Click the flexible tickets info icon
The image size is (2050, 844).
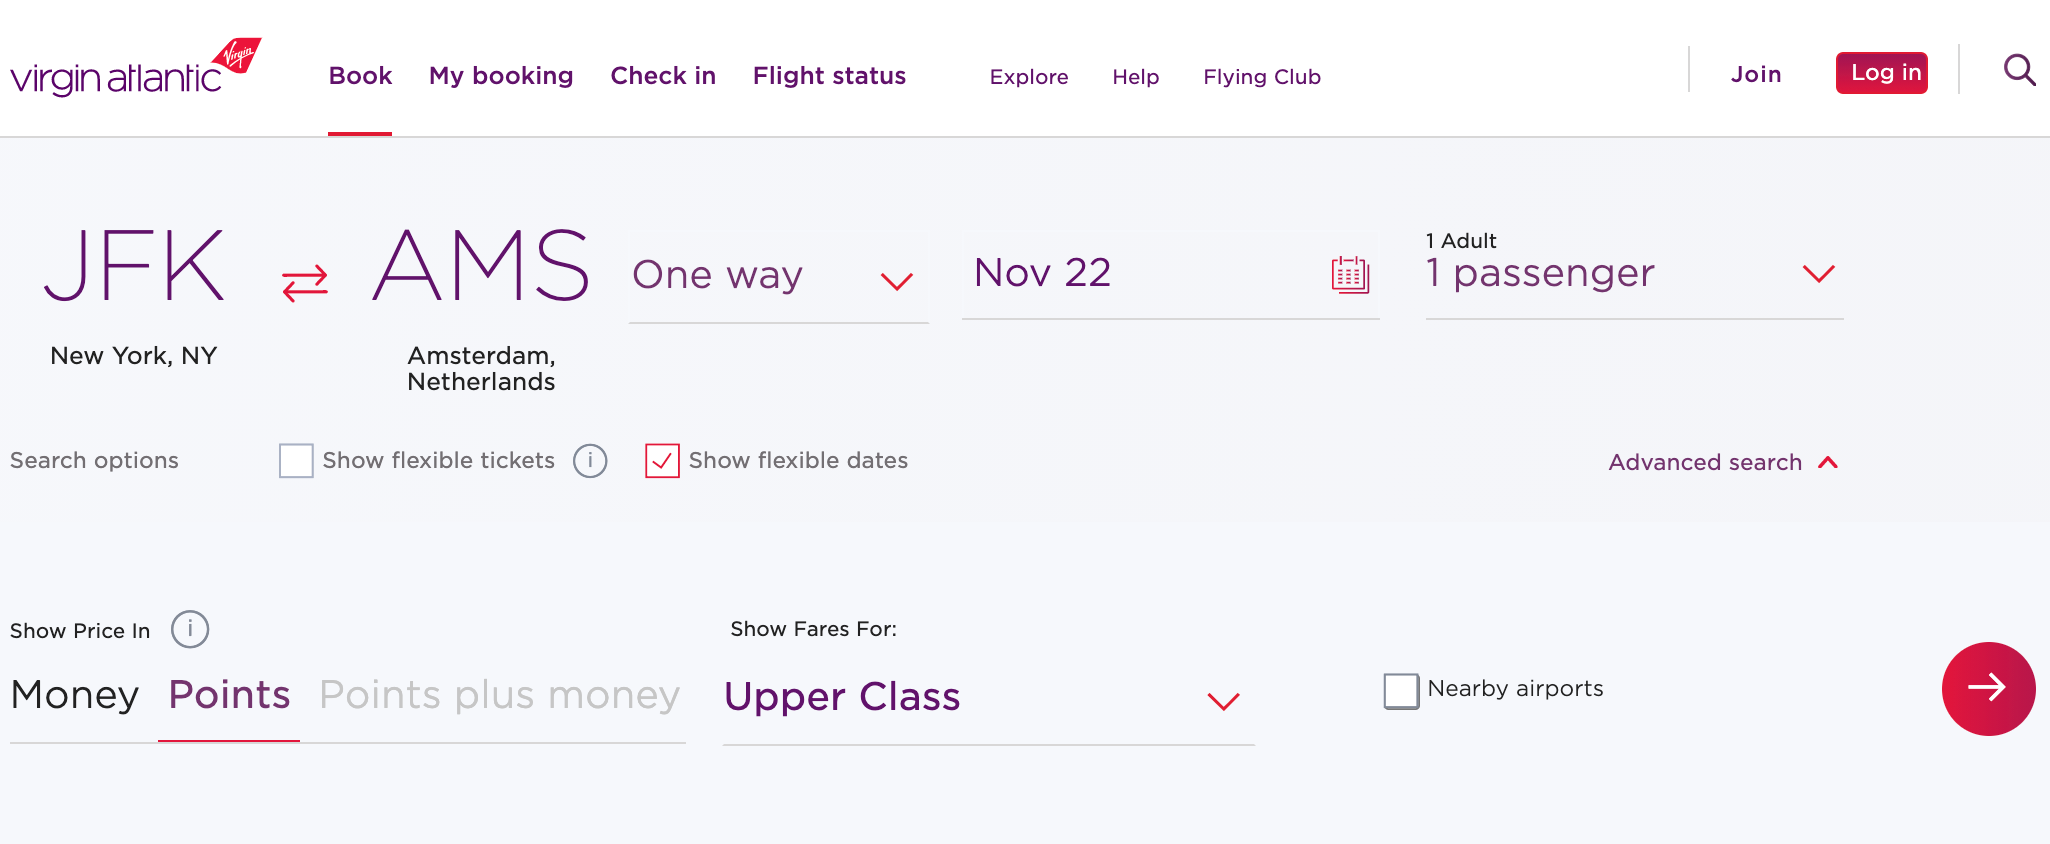[590, 461]
